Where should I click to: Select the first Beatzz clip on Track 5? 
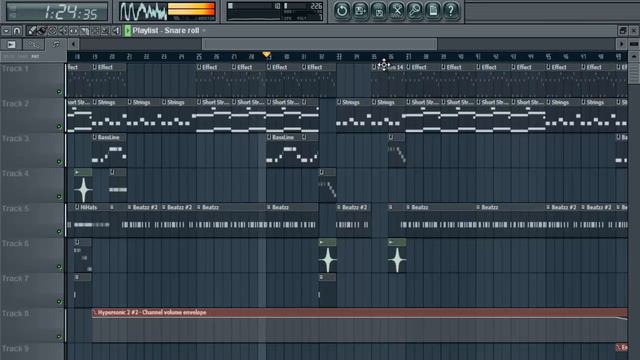pos(231,220)
